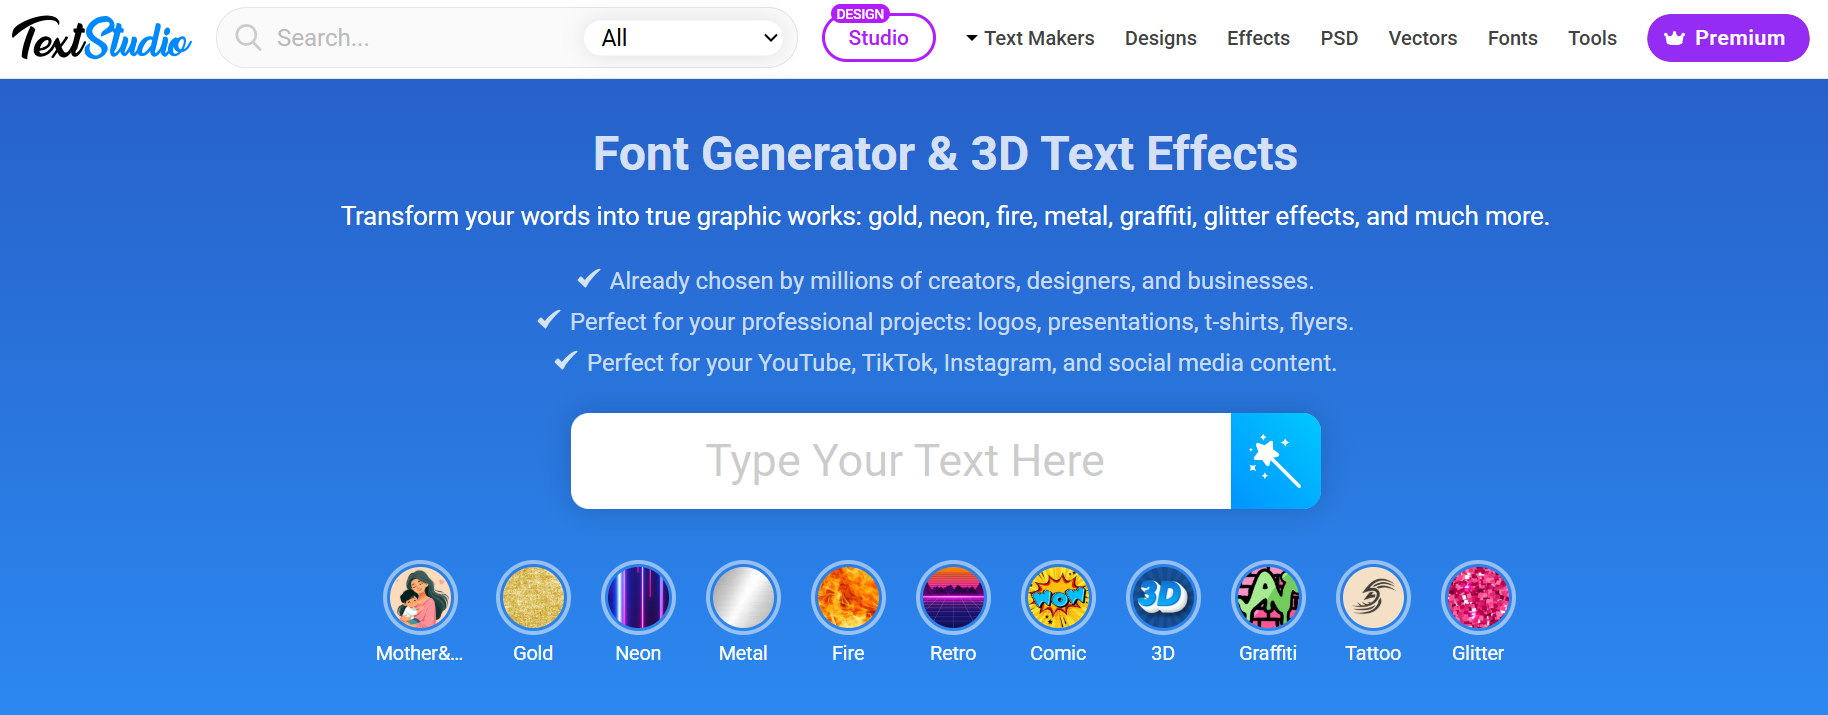Click the line "Perfect for your professional projects"

click(961, 322)
